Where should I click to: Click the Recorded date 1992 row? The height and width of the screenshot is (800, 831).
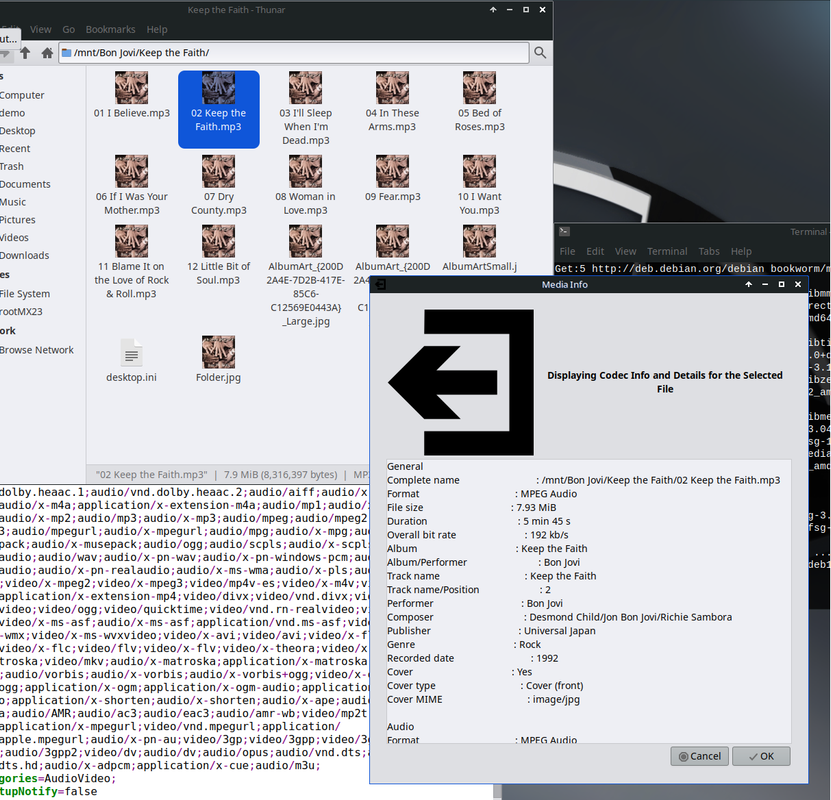click(473, 659)
